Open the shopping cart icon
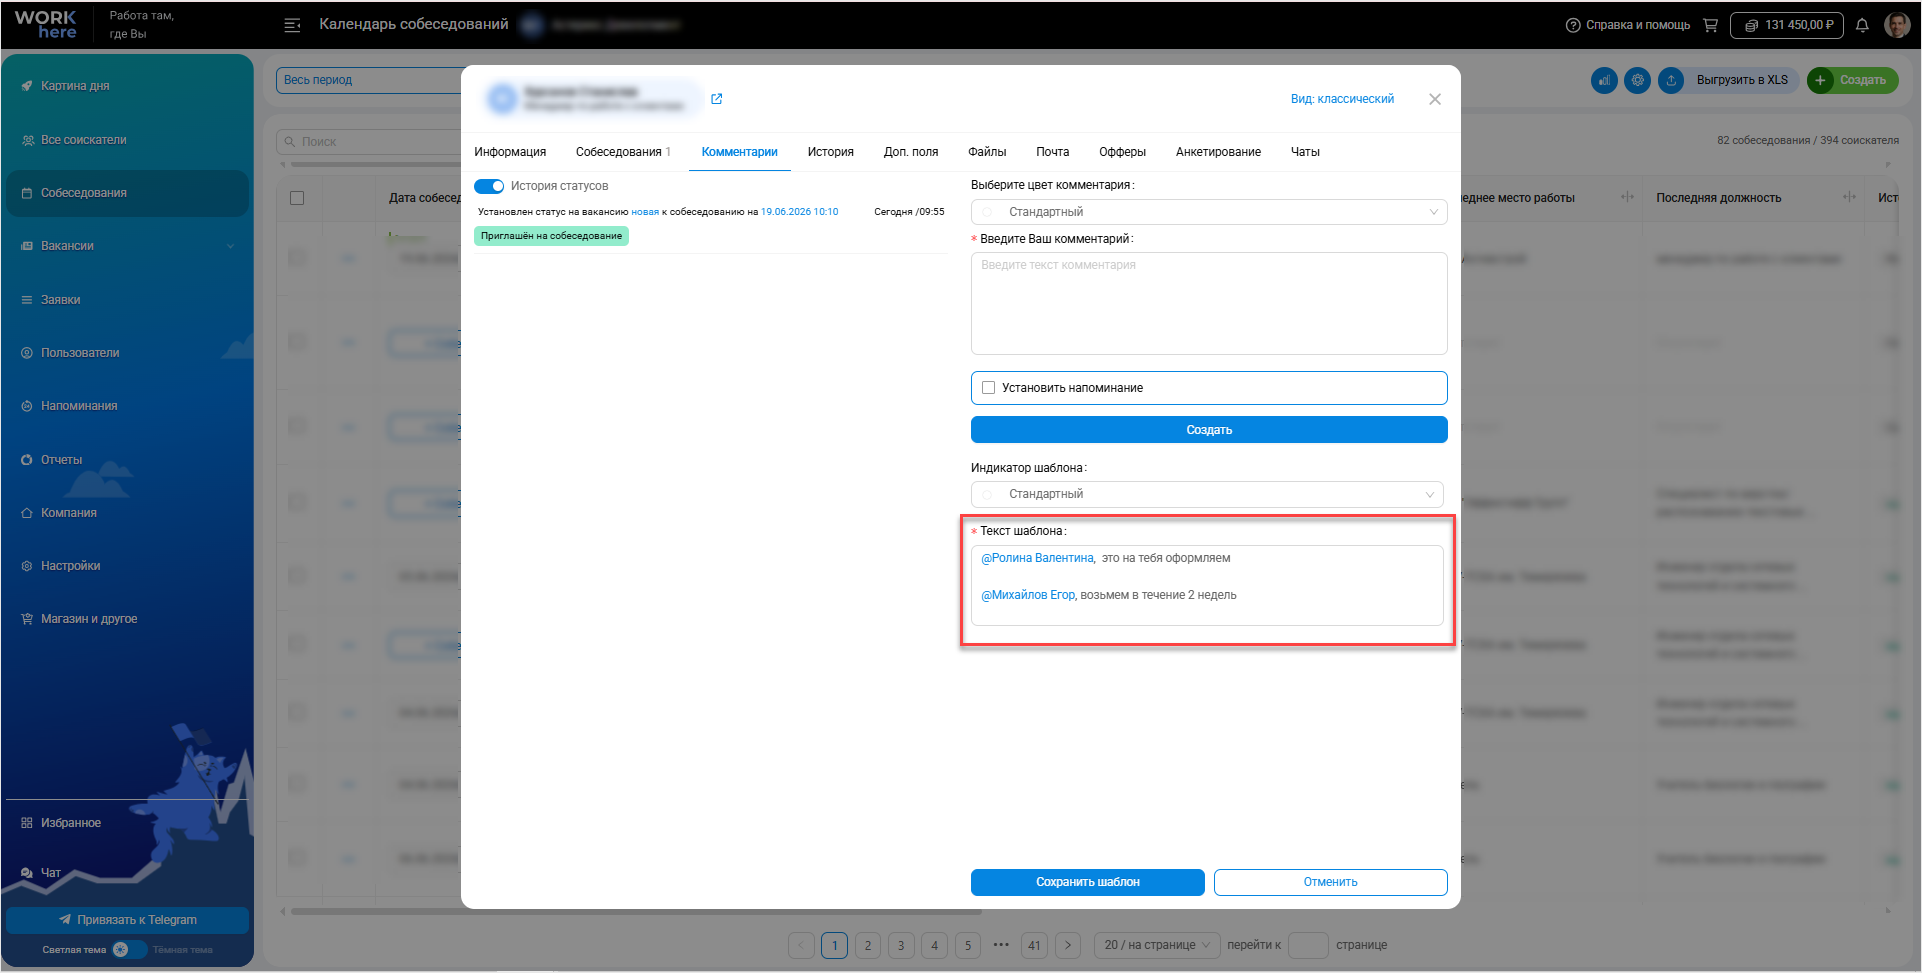 pos(1711,25)
